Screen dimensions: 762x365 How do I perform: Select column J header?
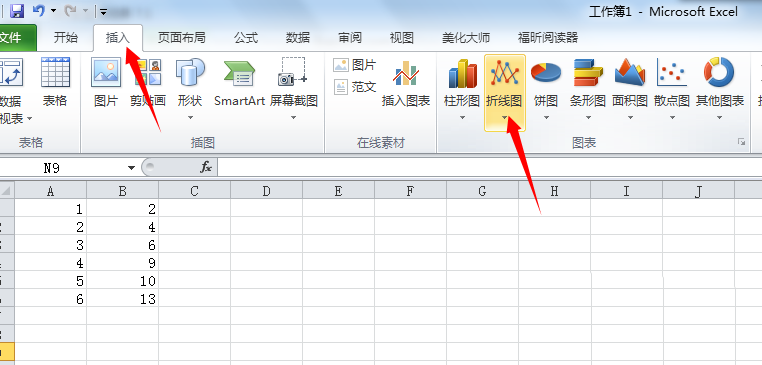point(698,191)
